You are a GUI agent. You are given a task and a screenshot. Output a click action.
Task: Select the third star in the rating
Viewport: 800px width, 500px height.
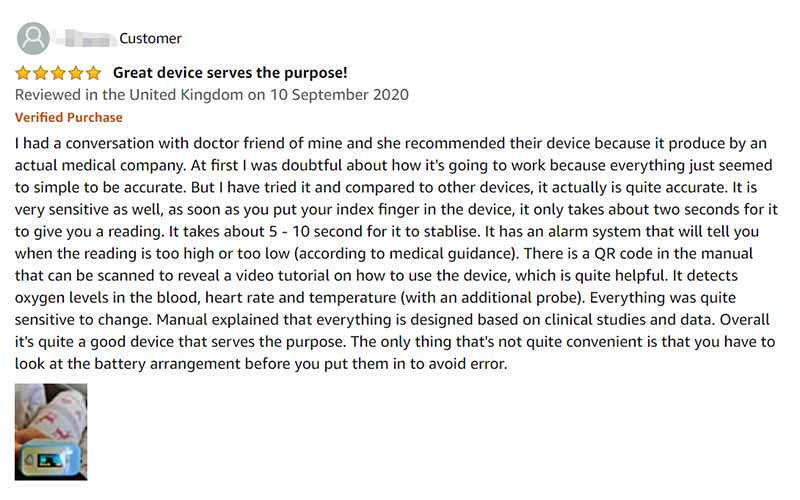click(58, 73)
